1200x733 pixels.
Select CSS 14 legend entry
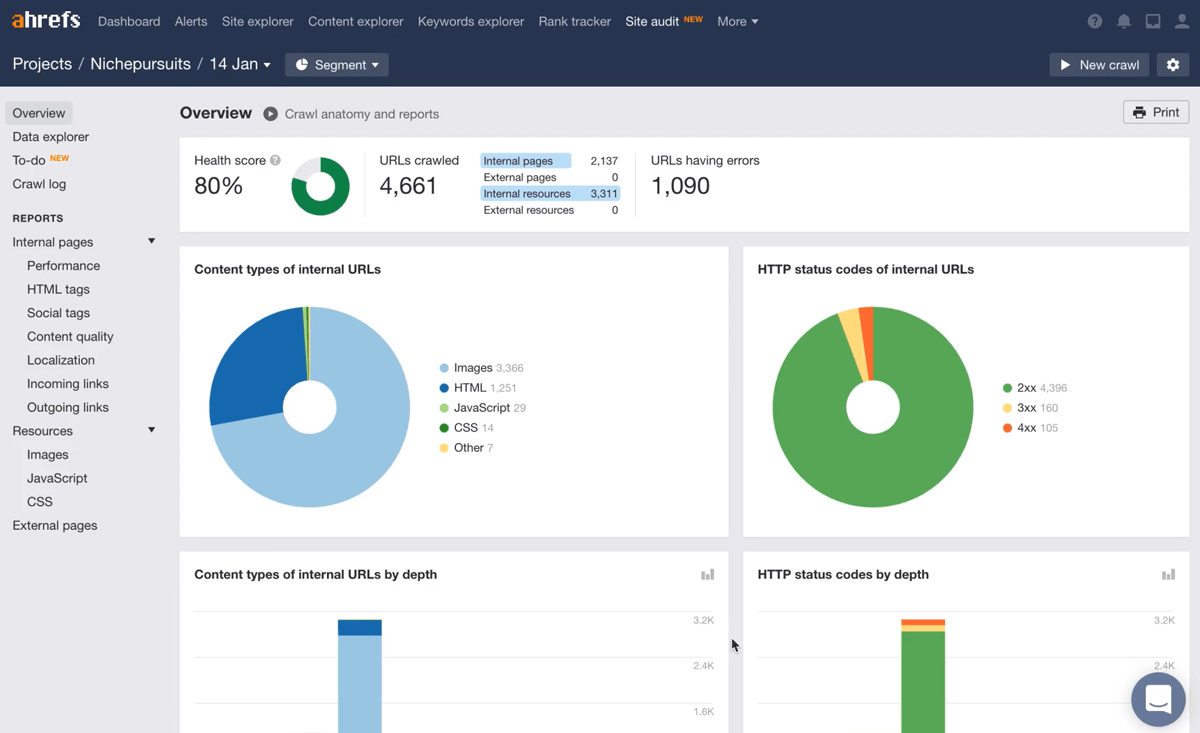click(x=467, y=428)
